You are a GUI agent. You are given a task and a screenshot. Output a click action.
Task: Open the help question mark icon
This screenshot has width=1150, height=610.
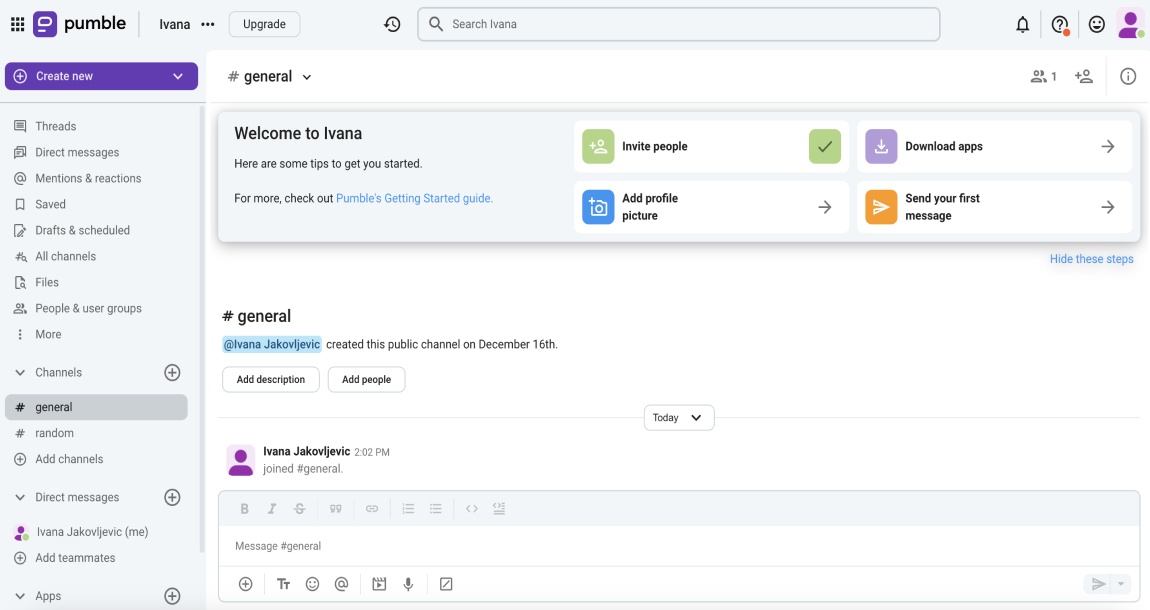pyautogui.click(x=1059, y=25)
